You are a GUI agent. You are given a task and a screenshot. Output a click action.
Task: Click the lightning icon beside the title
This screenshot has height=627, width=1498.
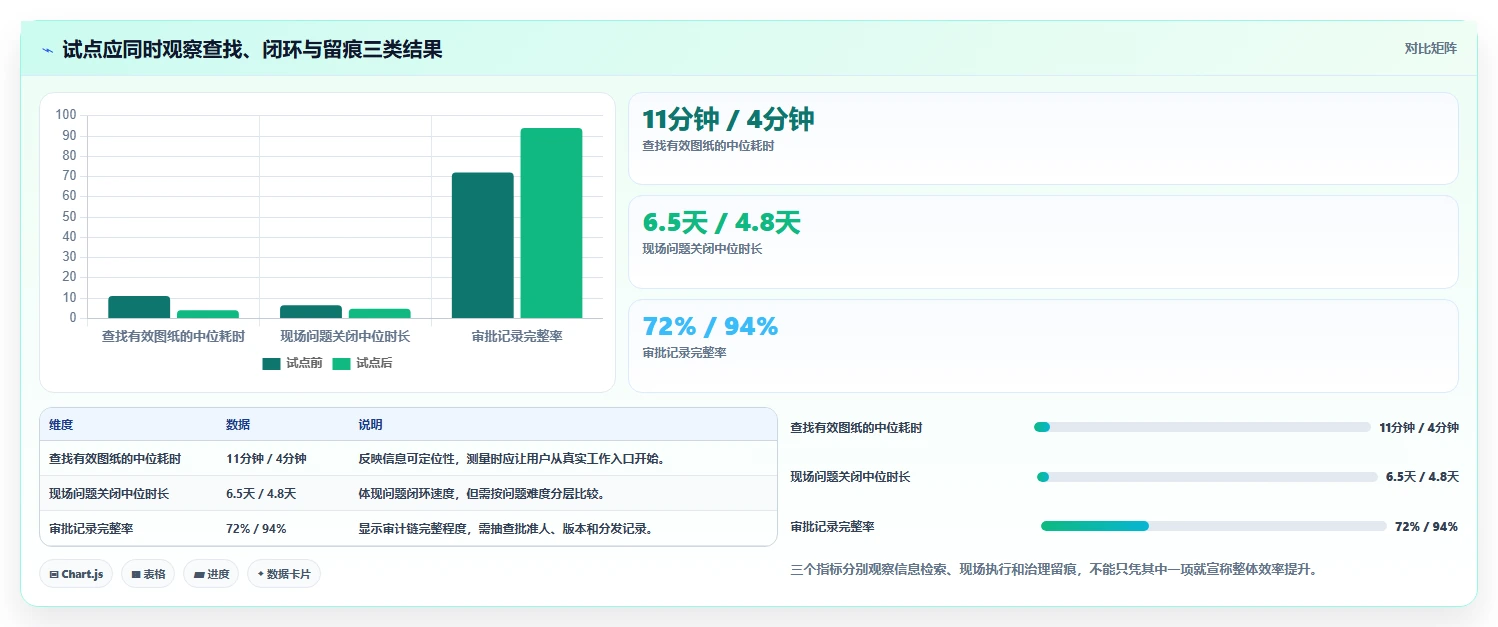click(48, 50)
